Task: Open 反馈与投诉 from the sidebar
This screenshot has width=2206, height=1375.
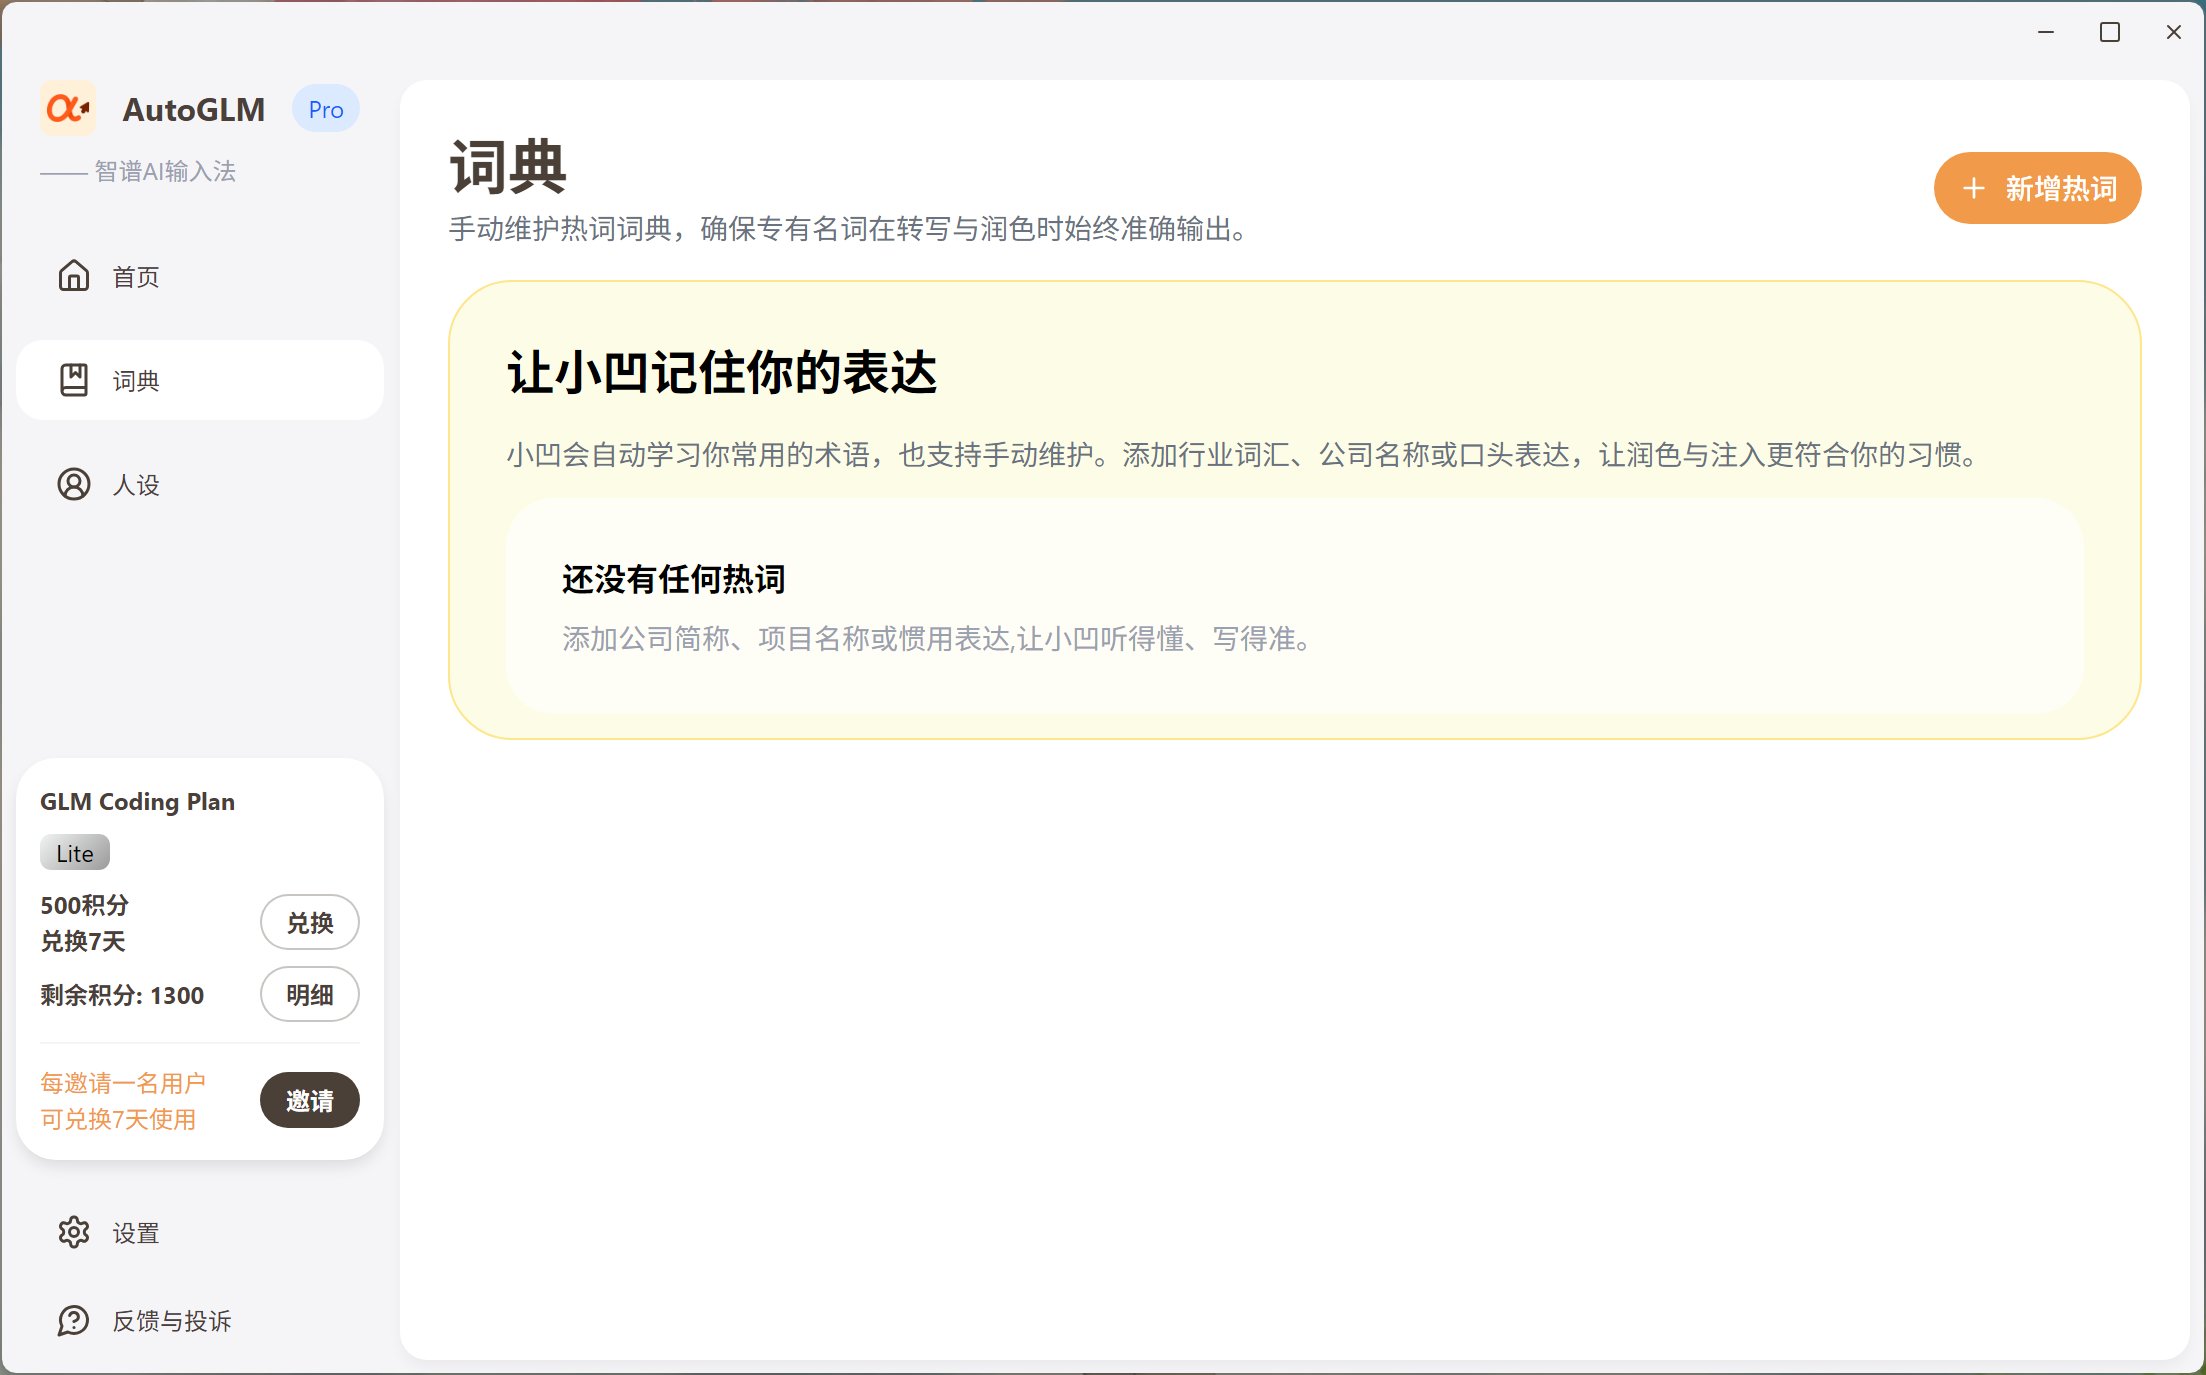Action: tap(172, 1320)
